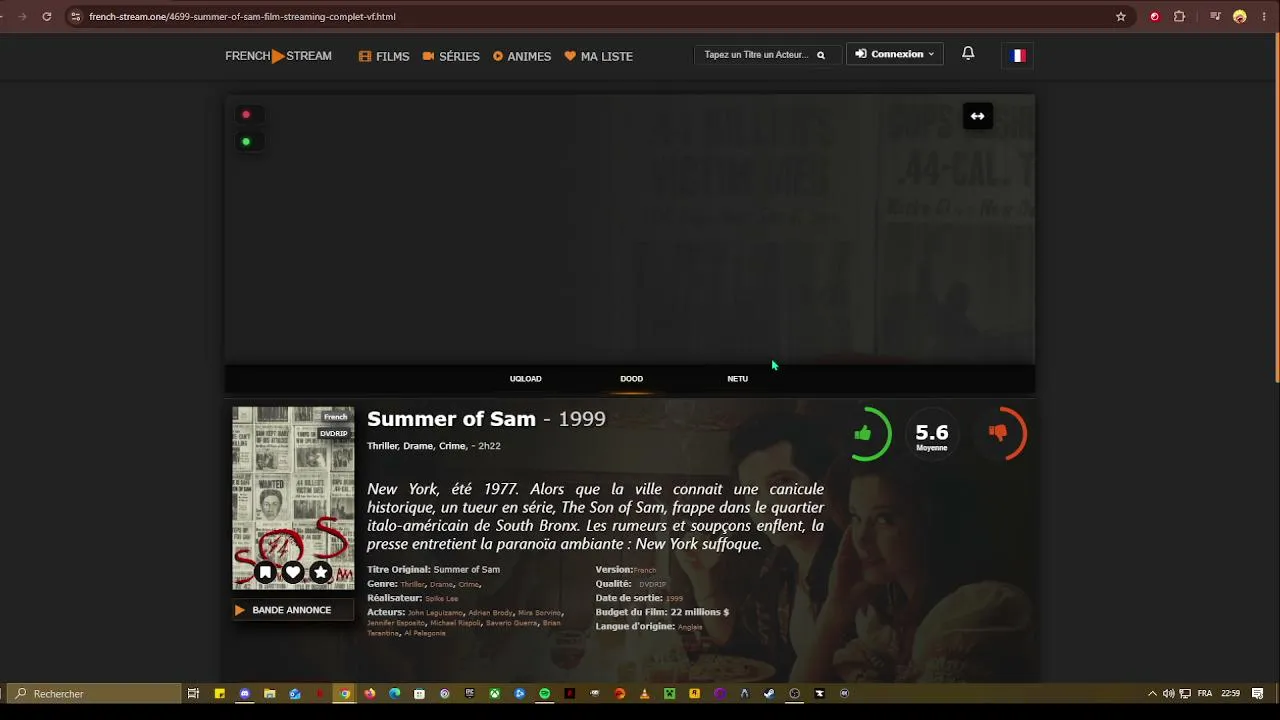The image size is (1280, 720).
Task: Select the NETU player tab
Action: (x=737, y=379)
